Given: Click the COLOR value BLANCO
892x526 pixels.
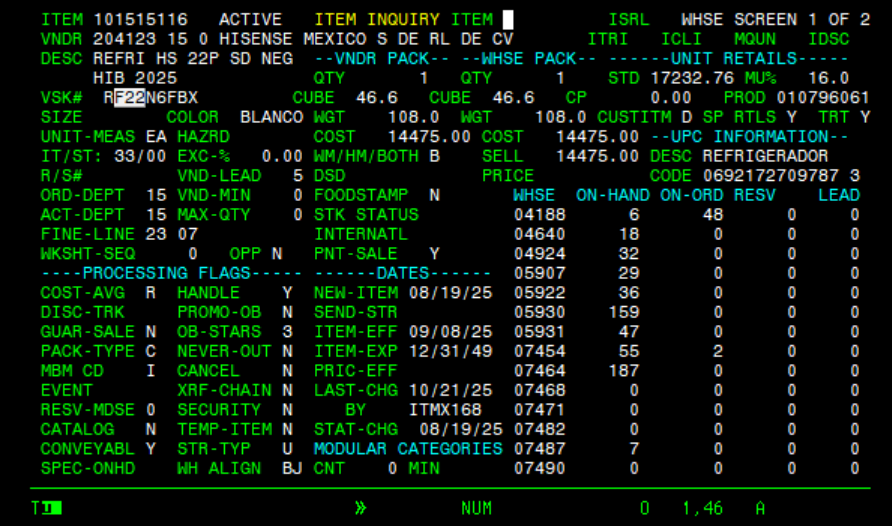Looking at the screenshot, I should (x=271, y=117).
